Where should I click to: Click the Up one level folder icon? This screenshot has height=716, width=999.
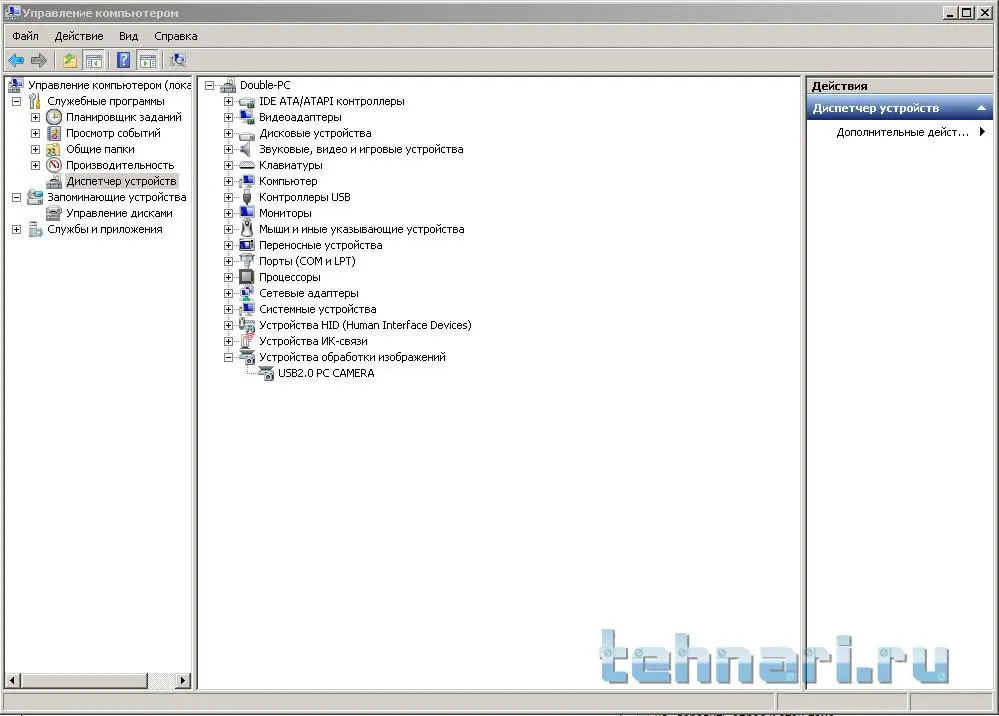69,61
